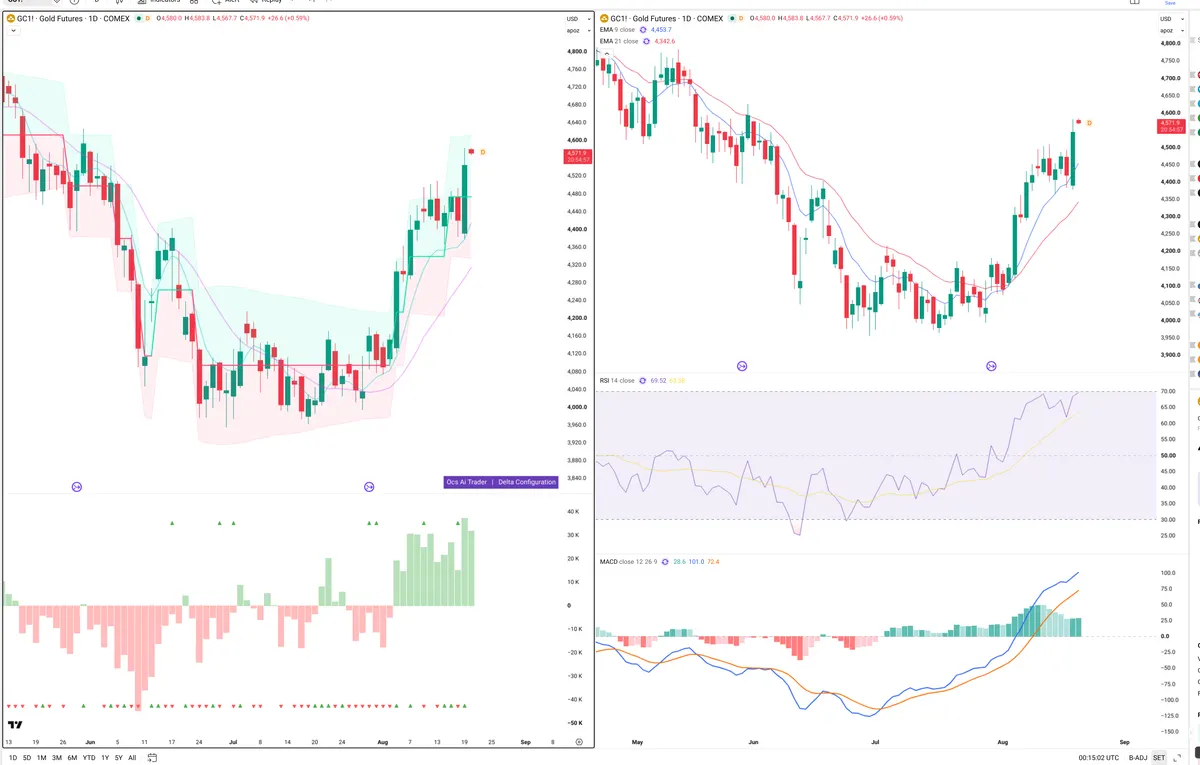Select 1M time range
The height and width of the screenshot is (765, 1200).
[x=42, y=758]
